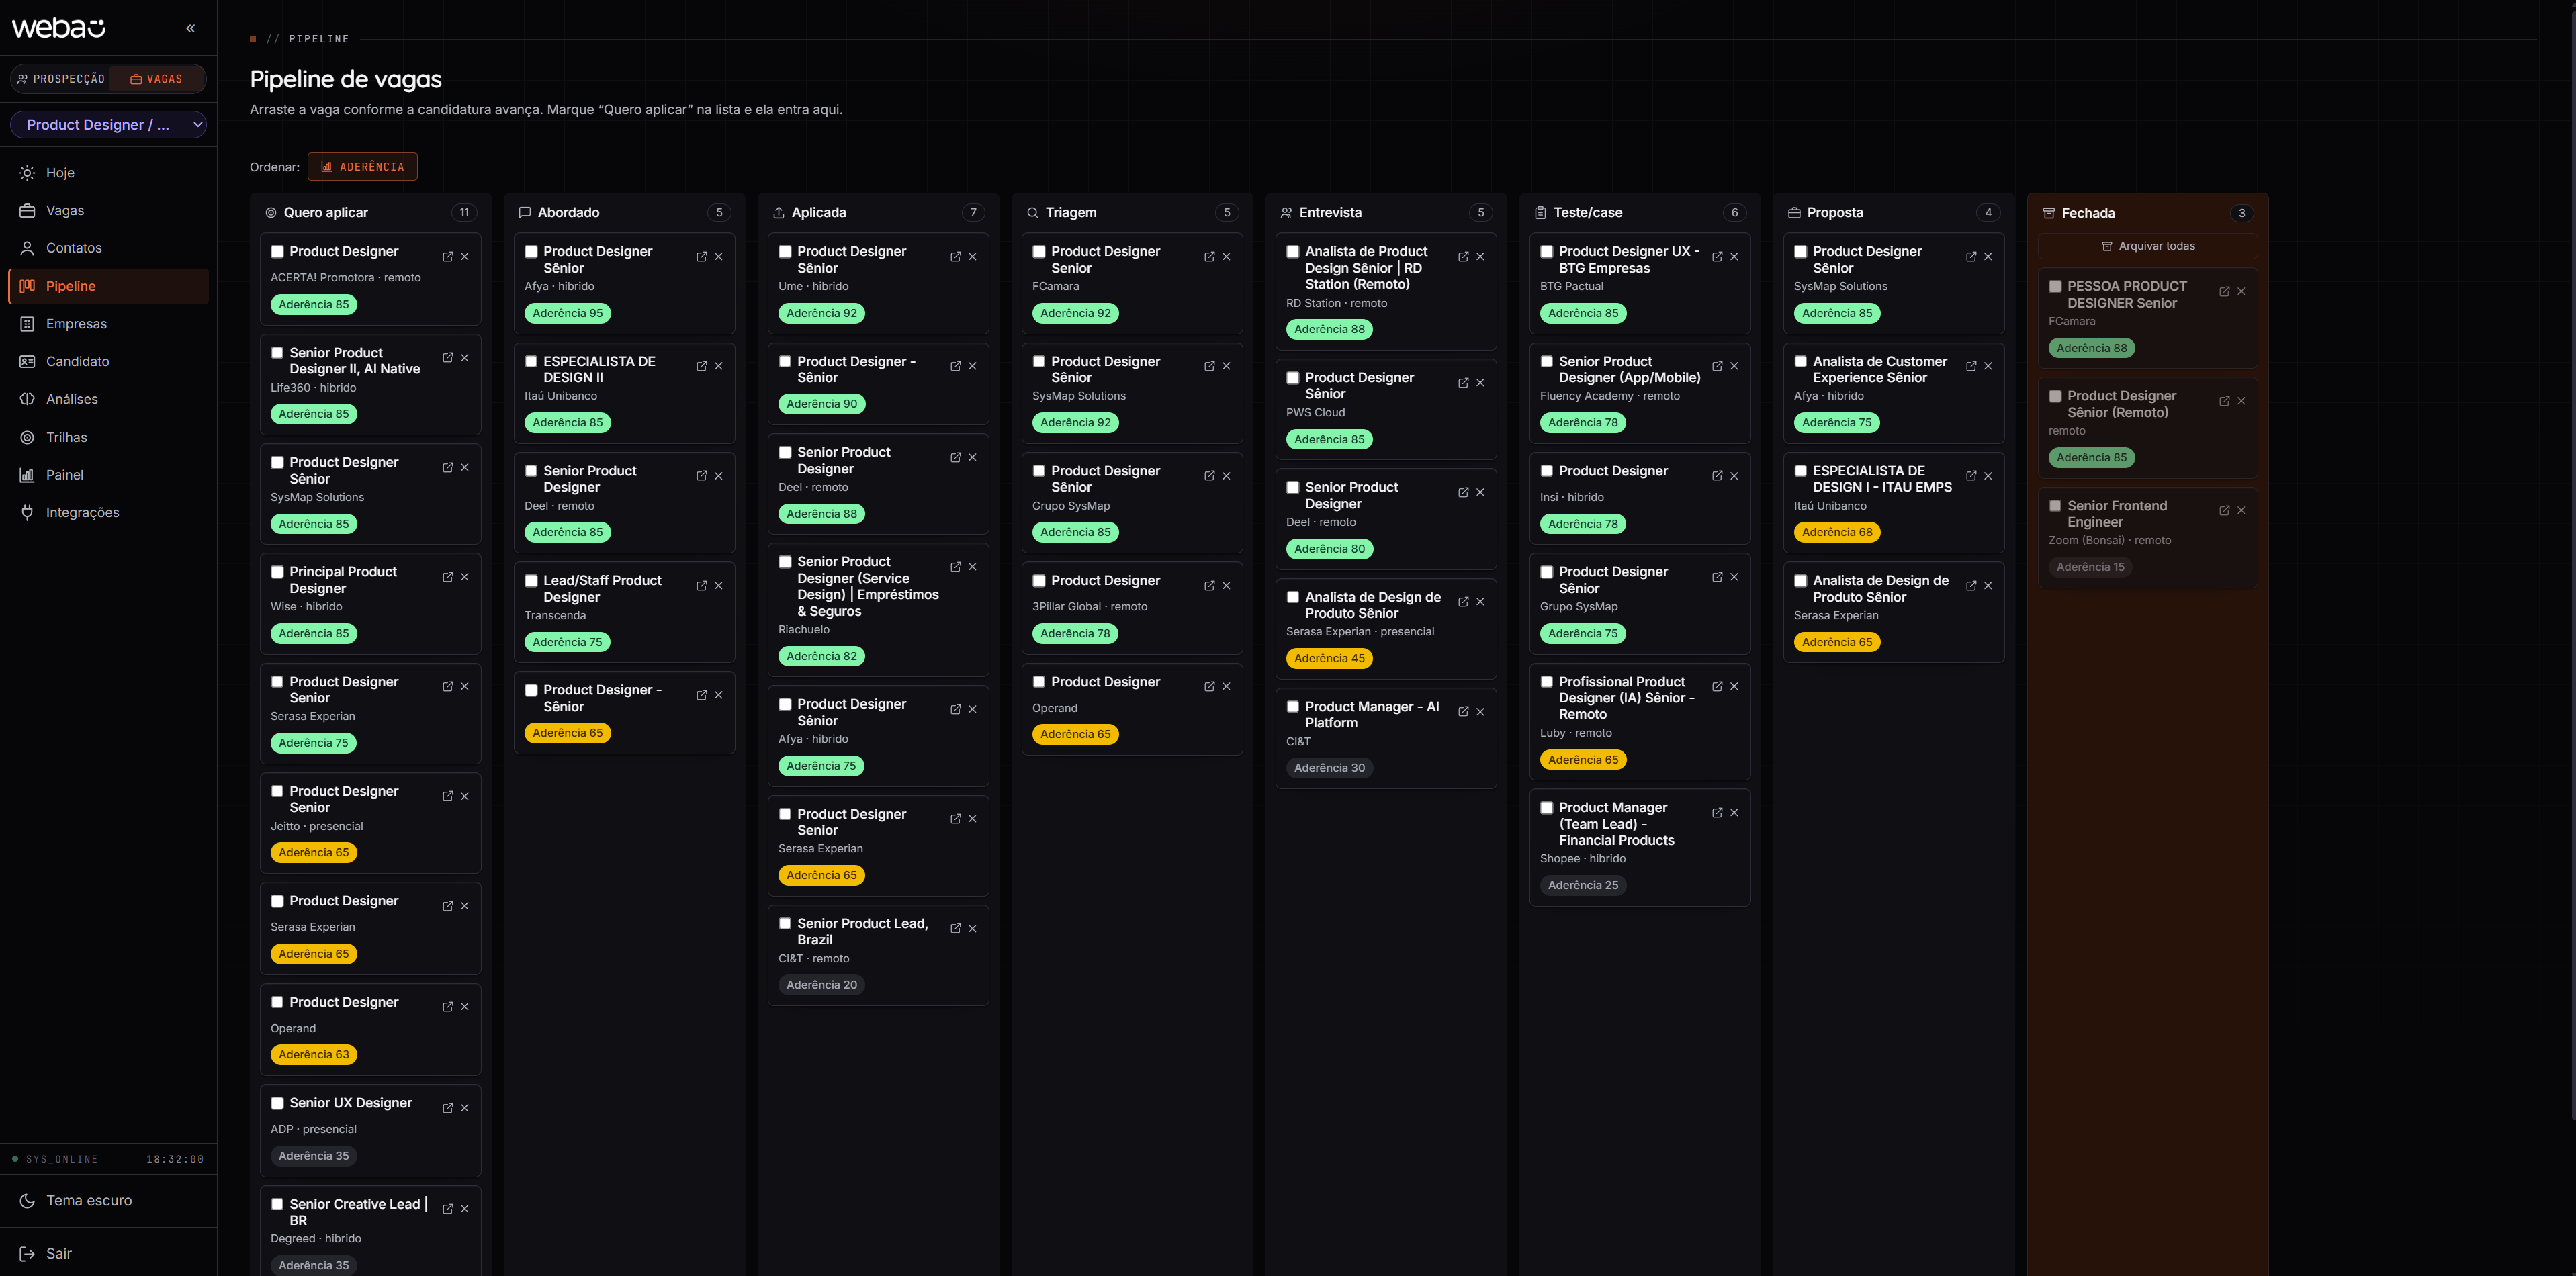This screenshot has height=1276, width=2576.
Task: Open the Deel Senior Product Designer title in Aplicada
Action: tap(844, 461)
